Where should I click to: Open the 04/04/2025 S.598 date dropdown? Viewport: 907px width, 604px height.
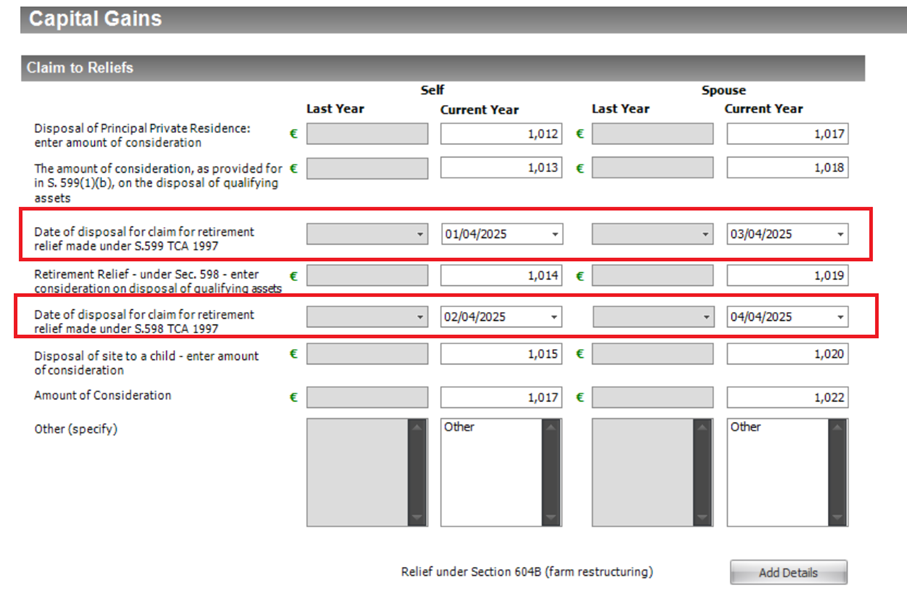coord(840,317)
